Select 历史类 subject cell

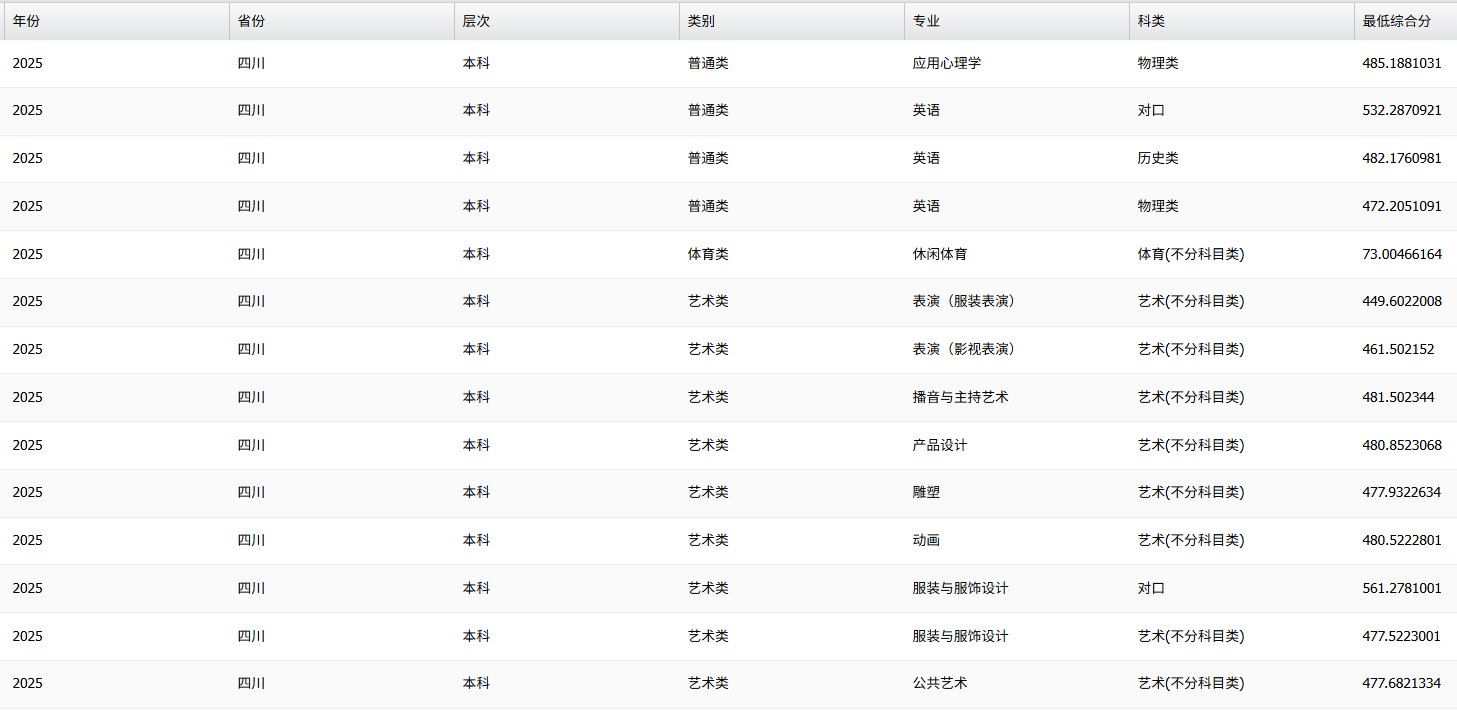click(x=1158, y=158)
